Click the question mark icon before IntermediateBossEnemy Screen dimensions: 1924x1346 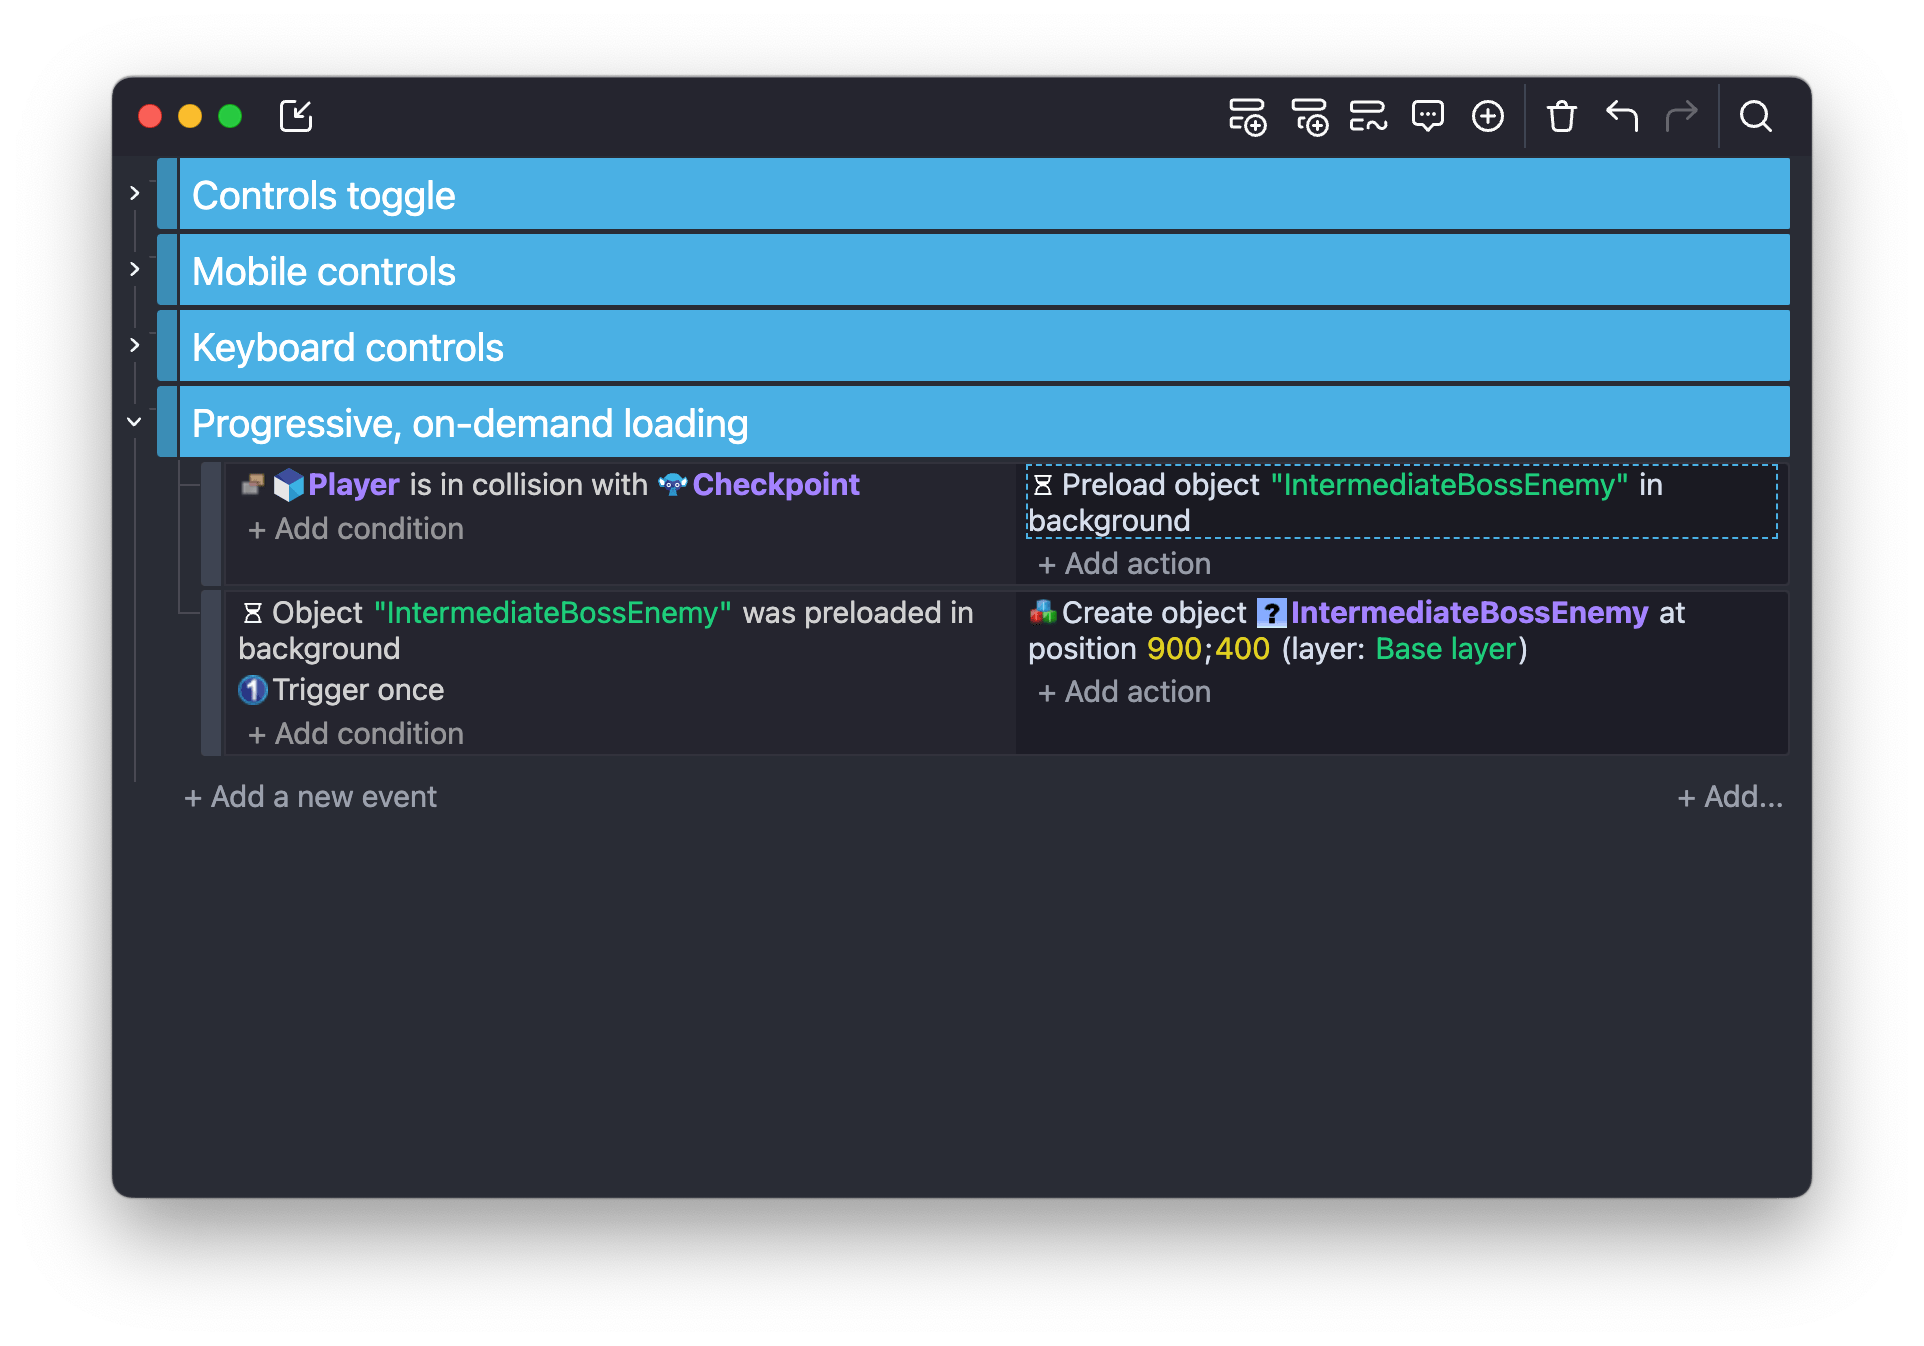pyautogui.click(x=1271, y=613)
